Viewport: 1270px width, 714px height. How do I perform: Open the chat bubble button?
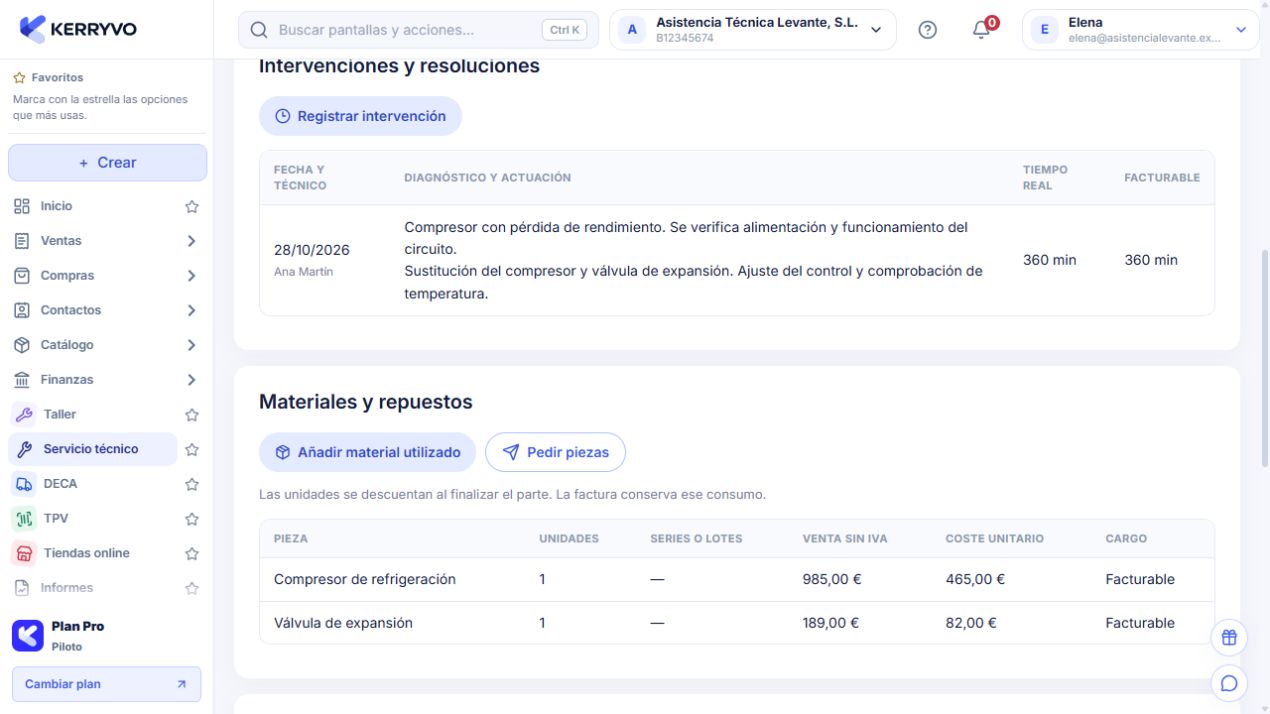coord(1229,683)
